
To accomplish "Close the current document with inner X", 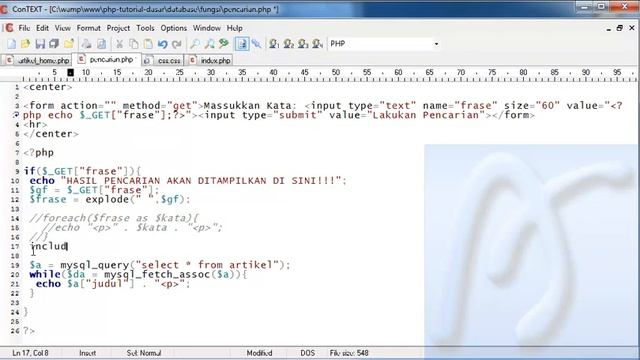I will click(x=631, y=28).
